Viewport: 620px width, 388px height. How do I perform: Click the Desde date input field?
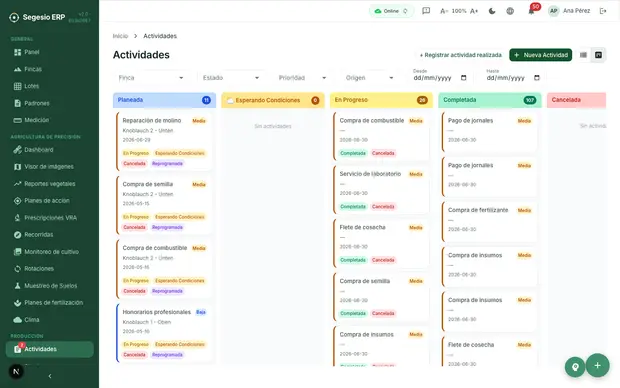point(440,78)
